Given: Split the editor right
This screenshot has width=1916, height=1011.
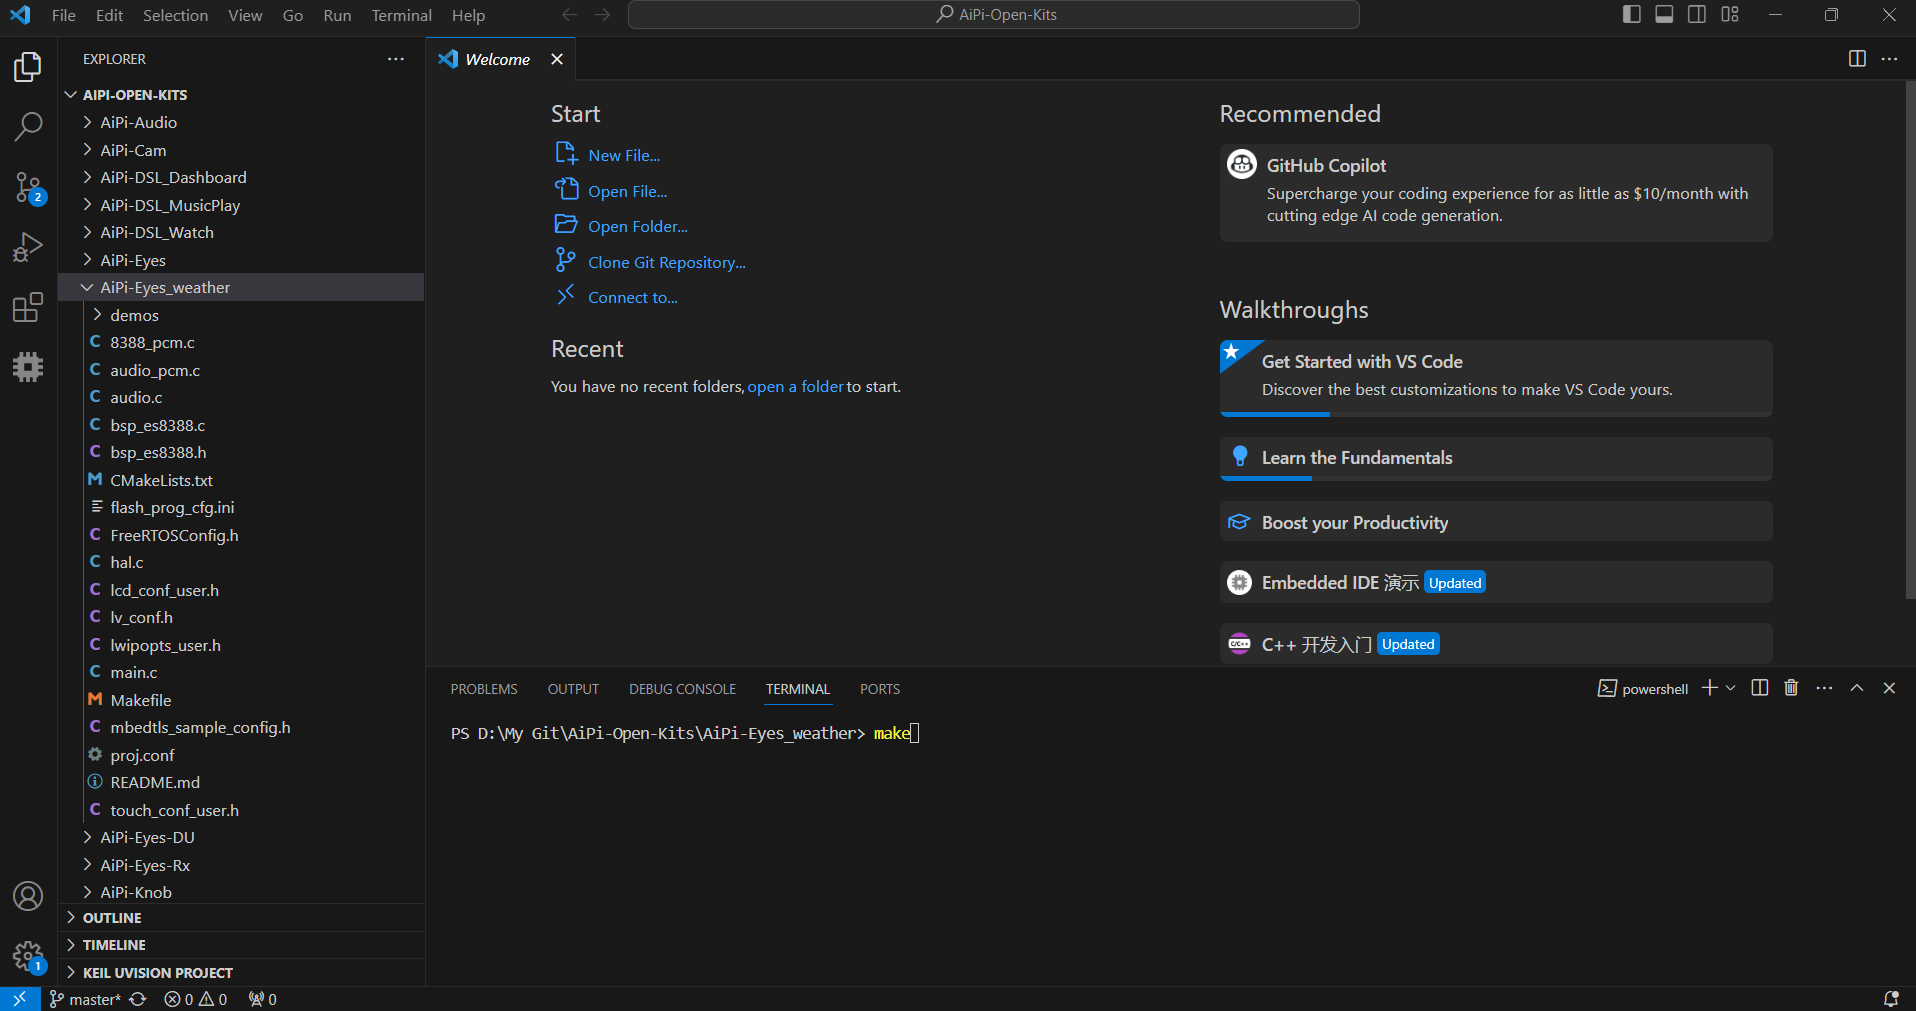Looking at the screenshot, I should (1857, 59).
